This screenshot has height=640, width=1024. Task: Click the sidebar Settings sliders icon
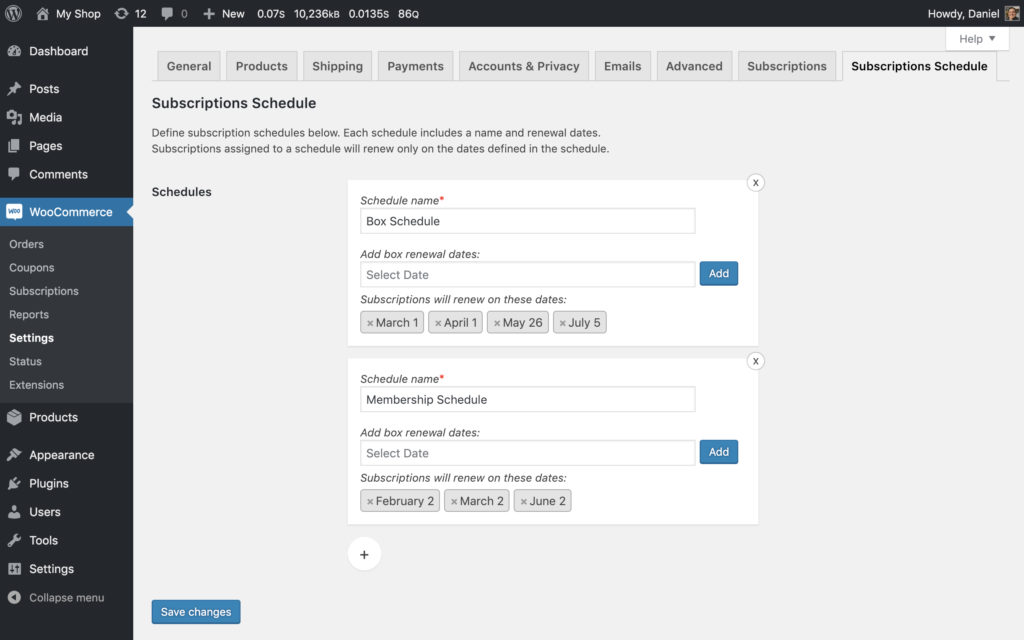[14, 569]
